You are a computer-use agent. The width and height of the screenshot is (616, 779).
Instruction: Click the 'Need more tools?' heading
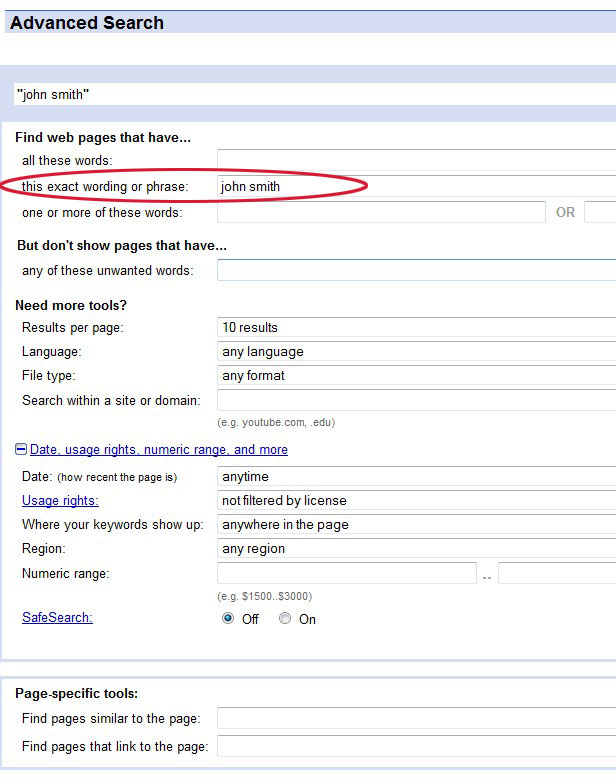coord(71,305)
